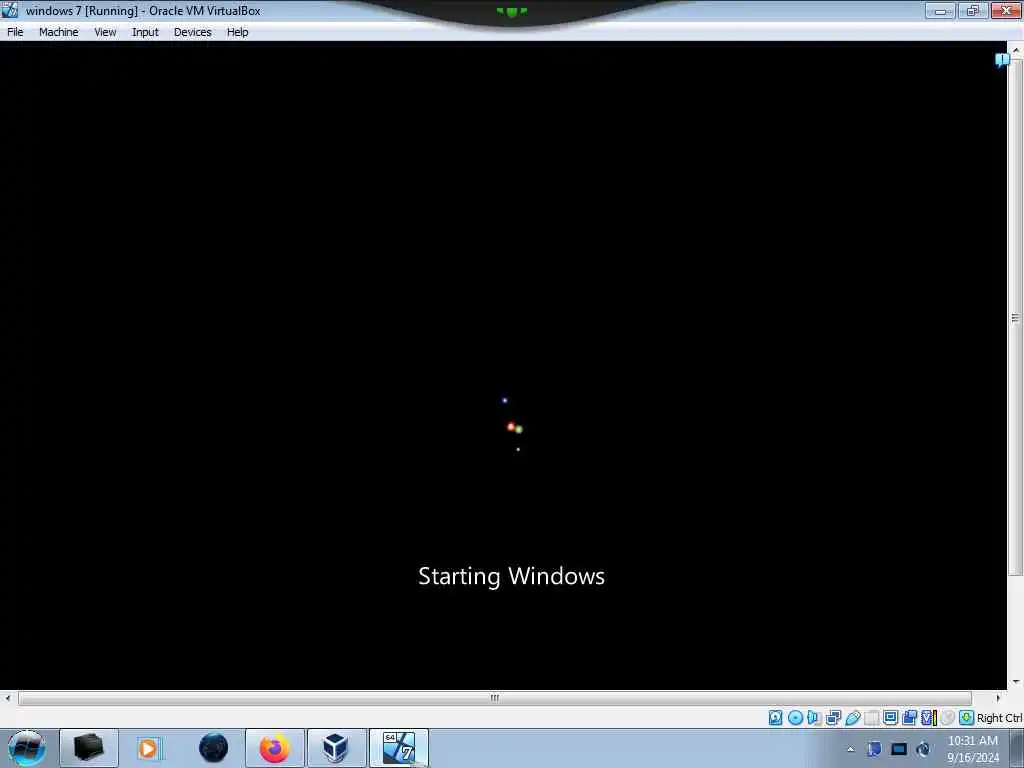Click the USB devices indicator

[x=852, y=718]
